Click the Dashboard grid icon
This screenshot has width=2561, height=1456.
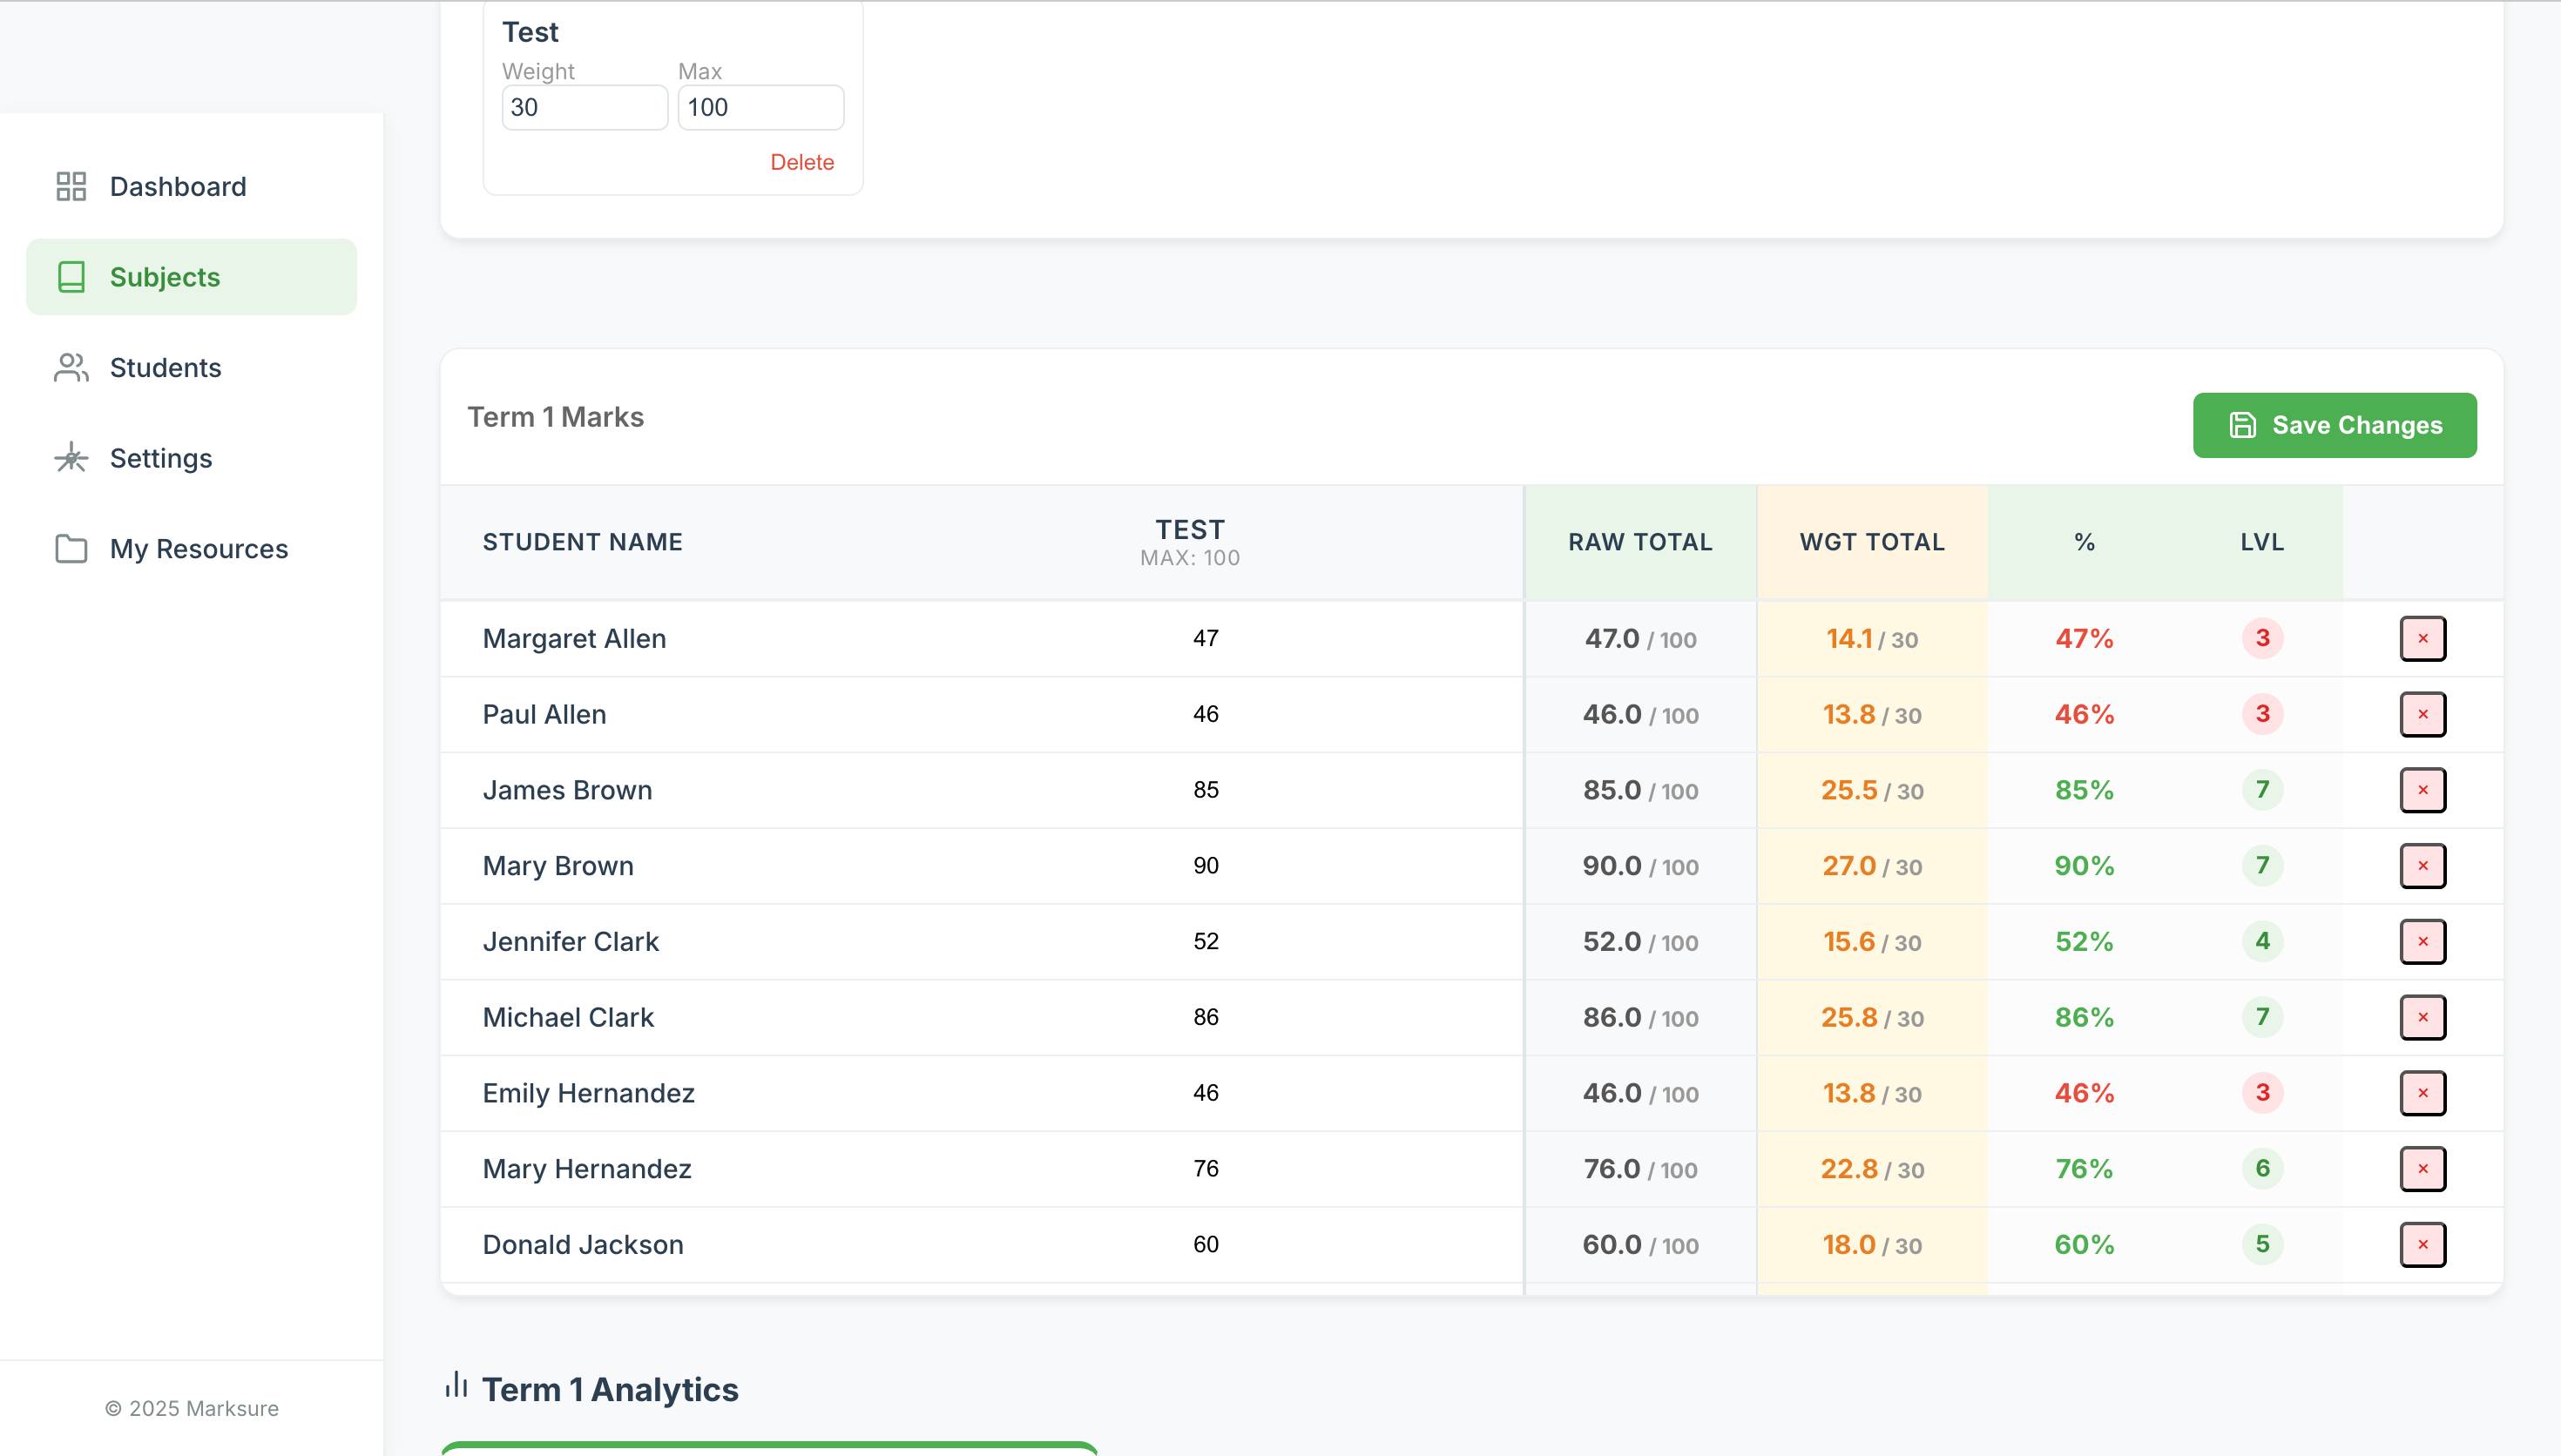71,186
